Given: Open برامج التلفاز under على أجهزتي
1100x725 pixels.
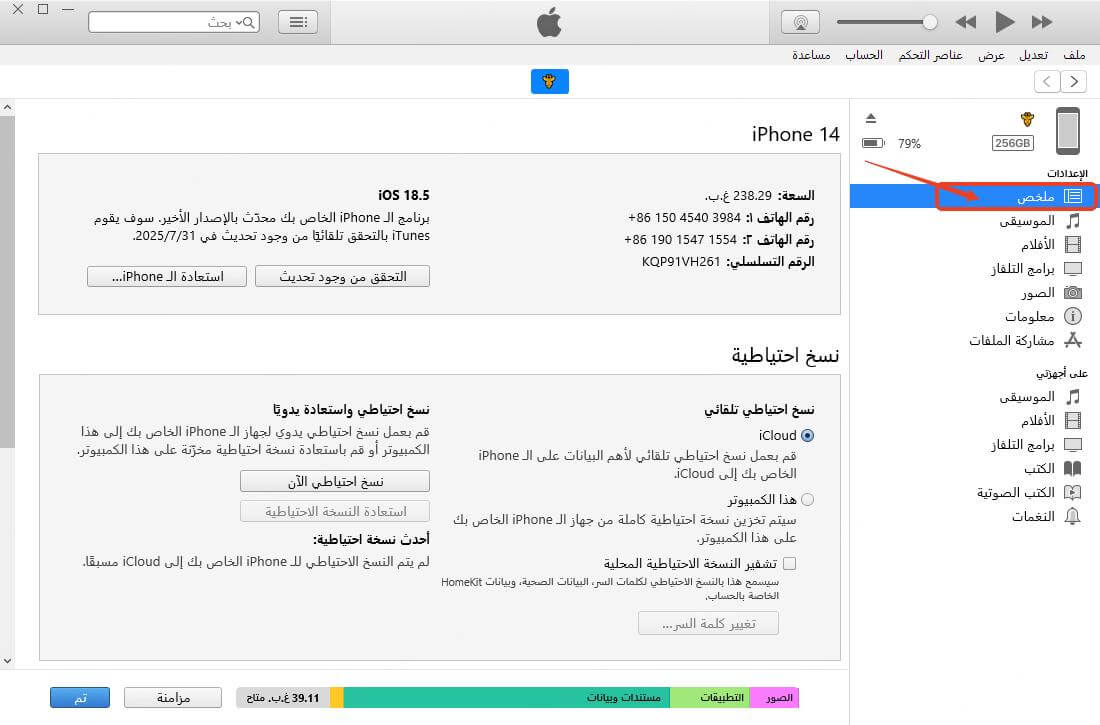Looking at the screenshot, I should click(x=1035, y=445).
